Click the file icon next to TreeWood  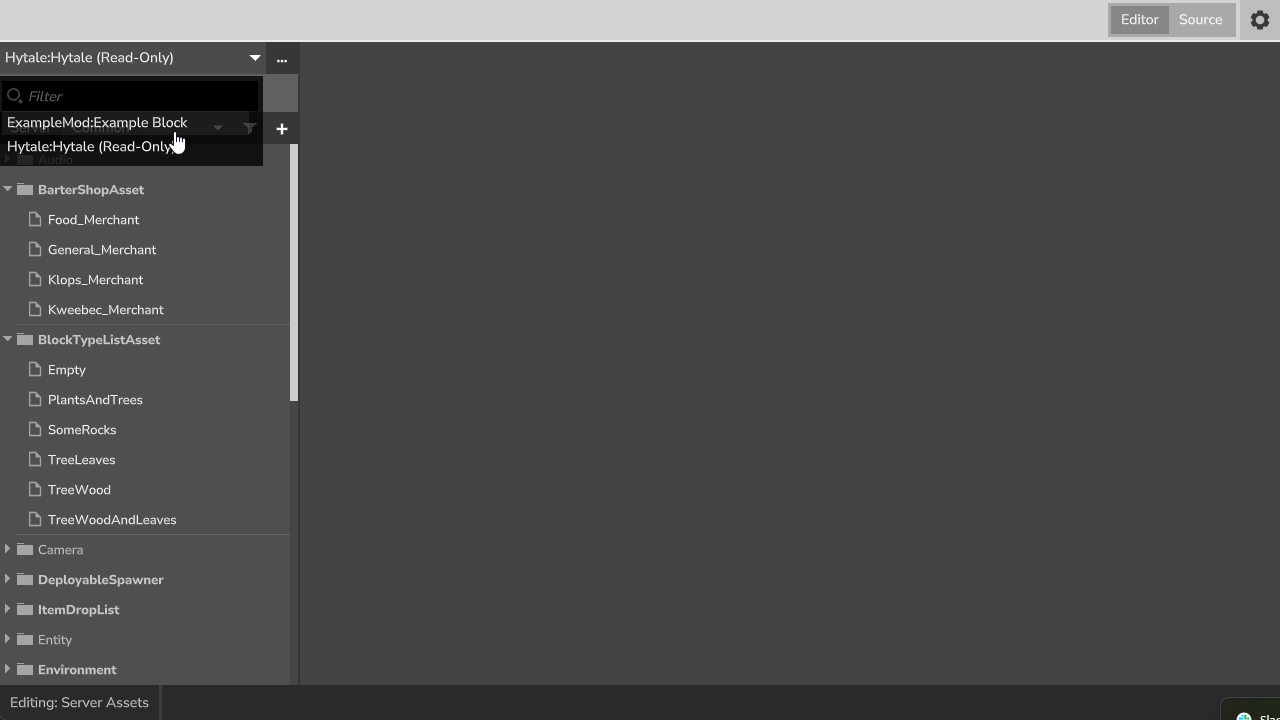[35, 489]
